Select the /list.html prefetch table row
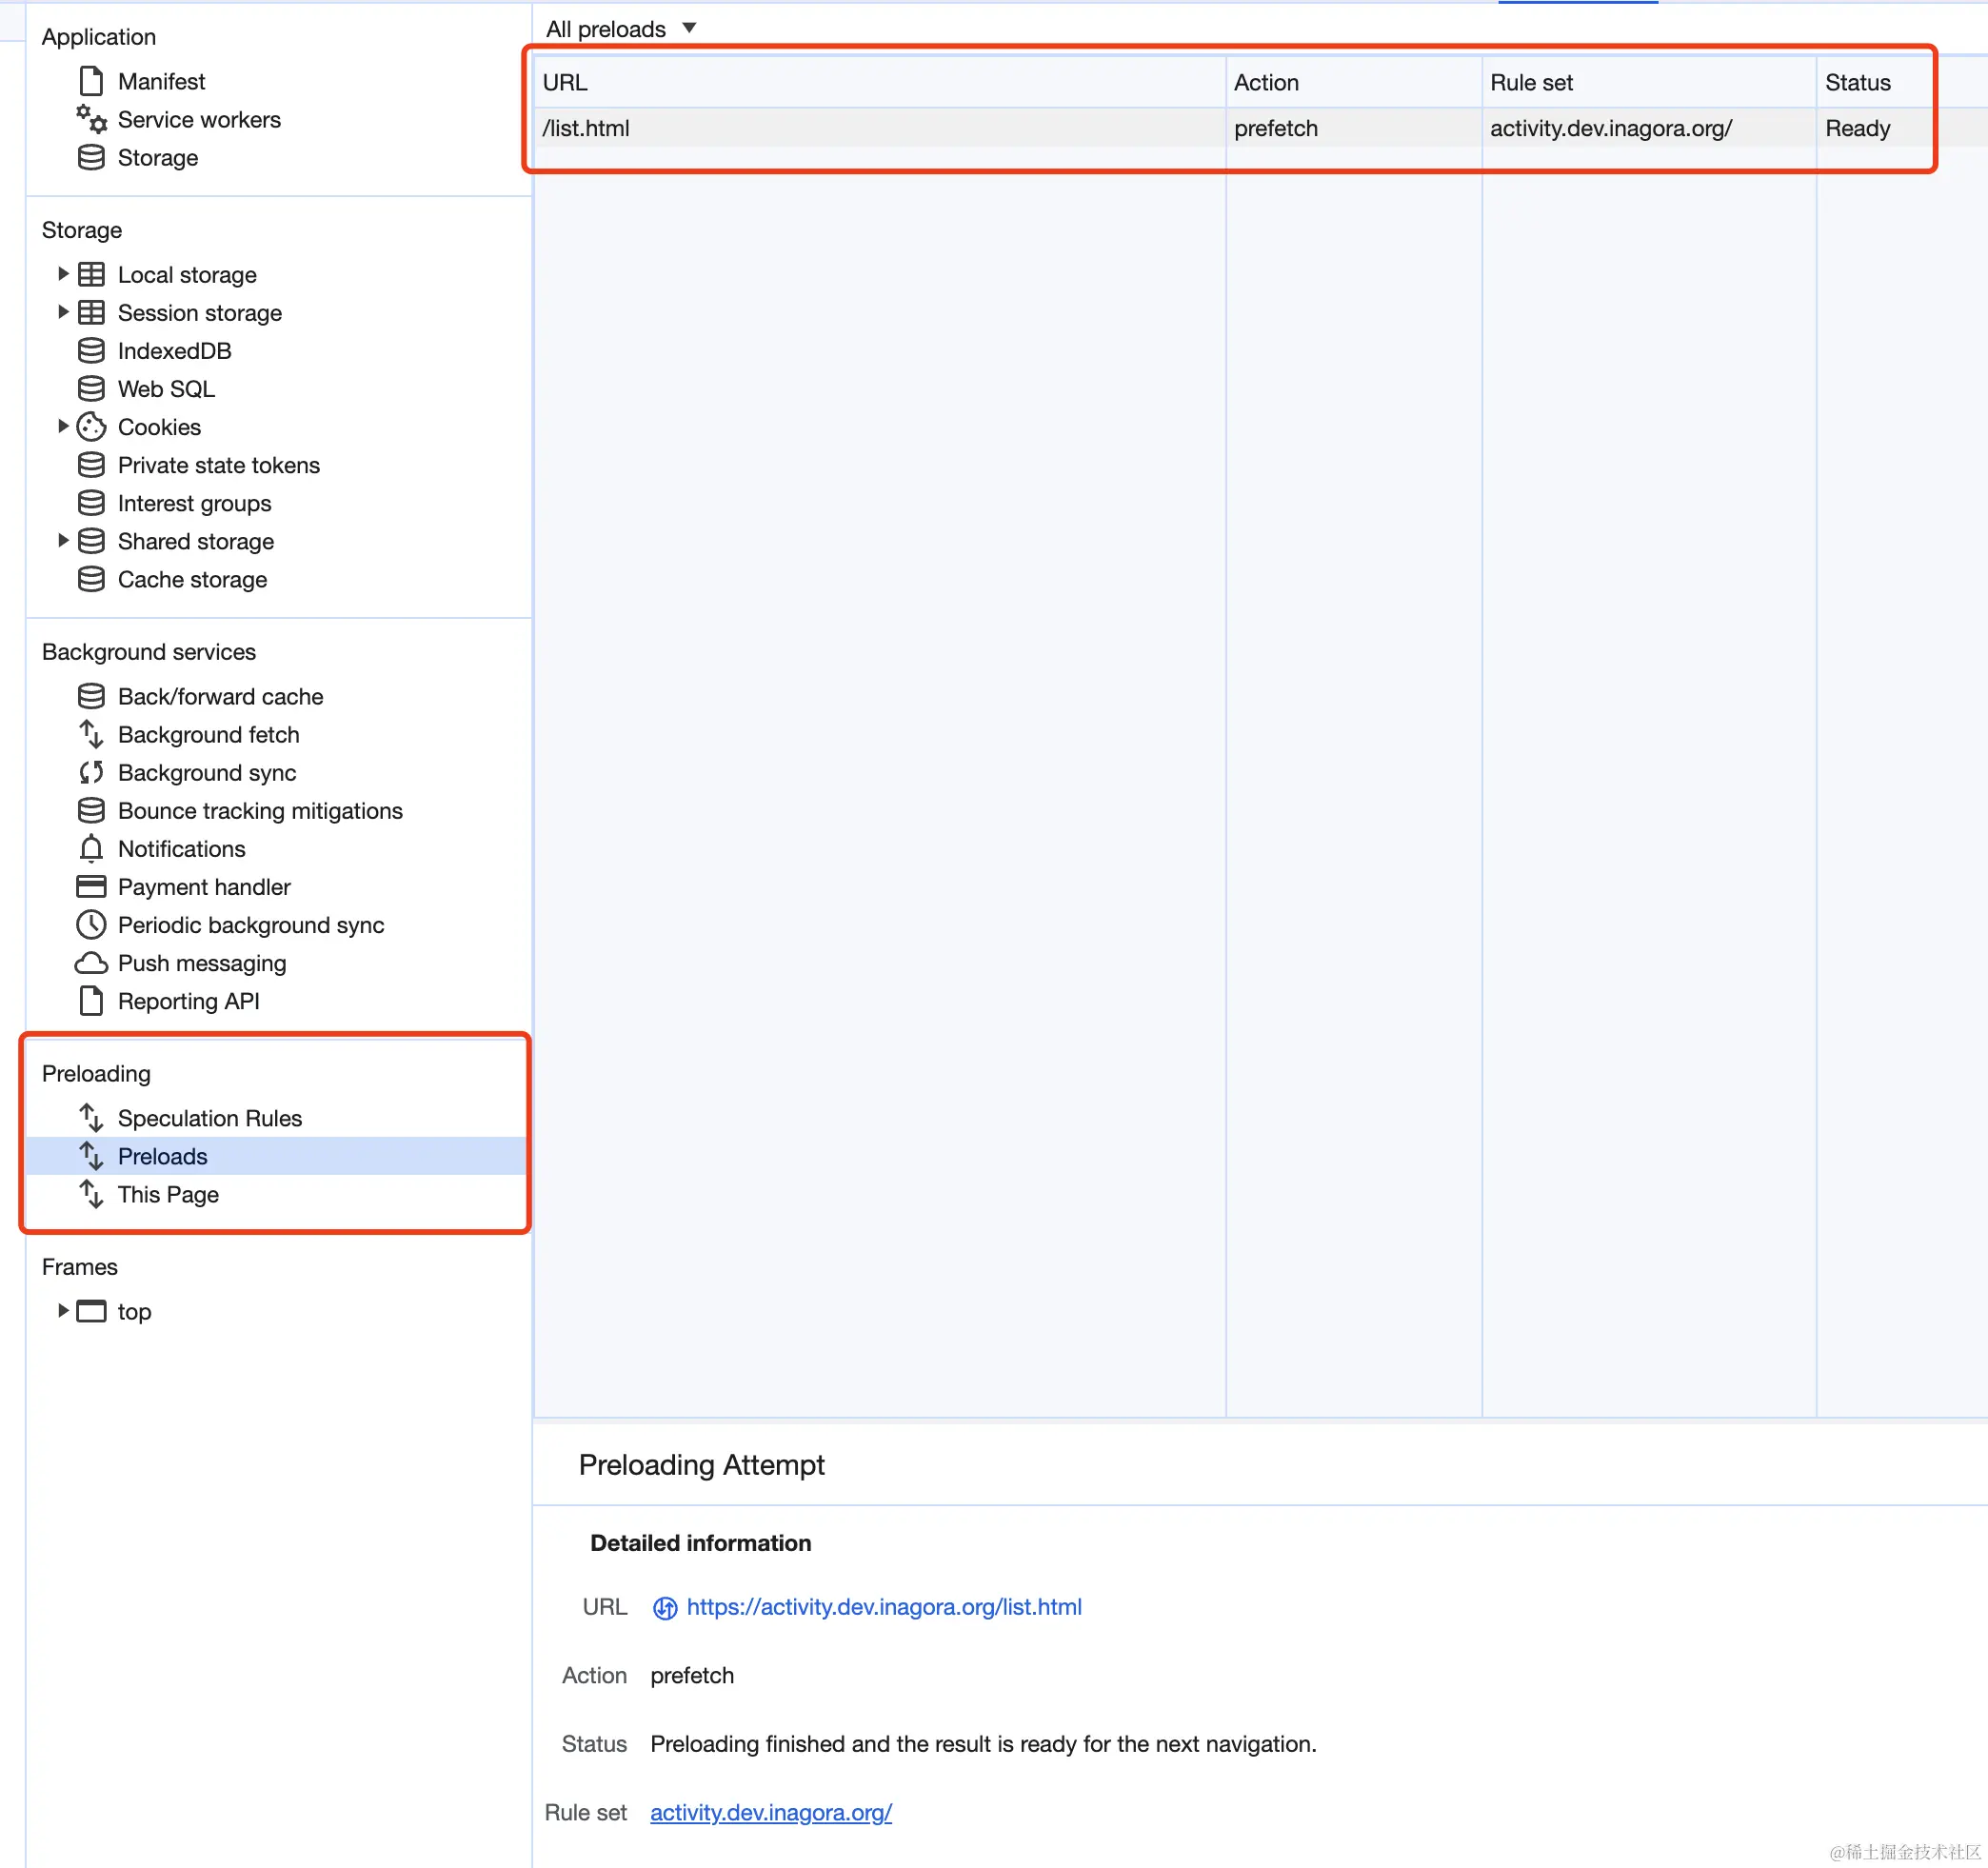The height and width of the screenshot is (1868, 1988). [x=880, y=128]
